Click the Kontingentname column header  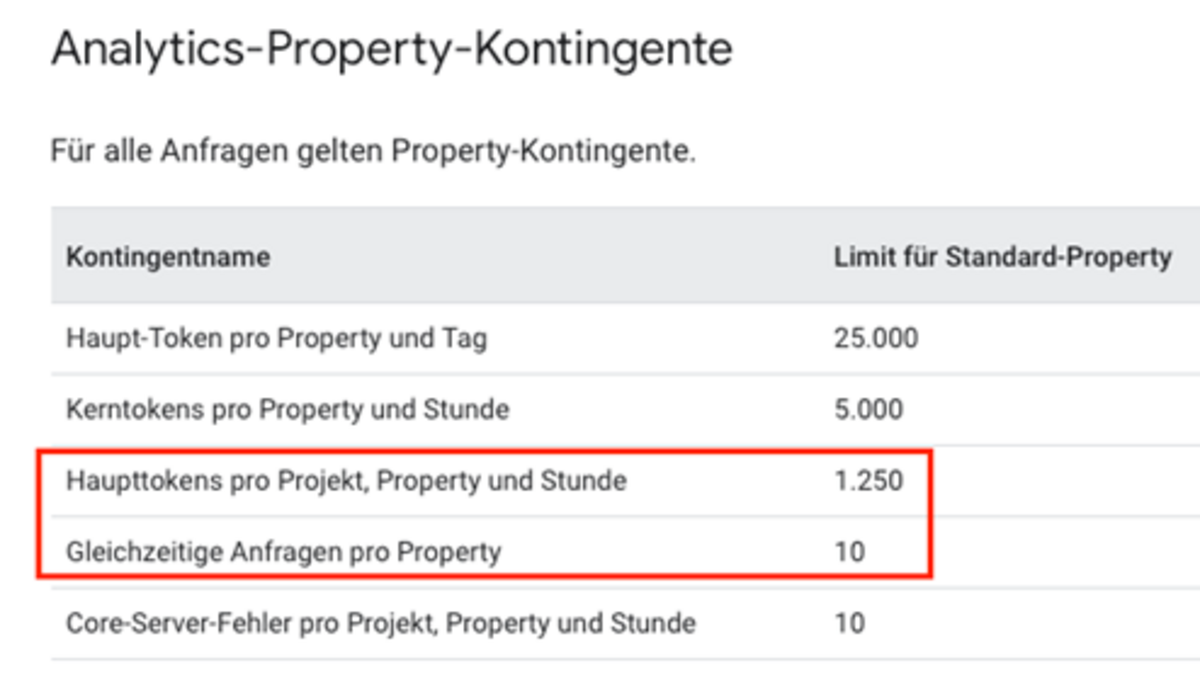coord(168,257)
